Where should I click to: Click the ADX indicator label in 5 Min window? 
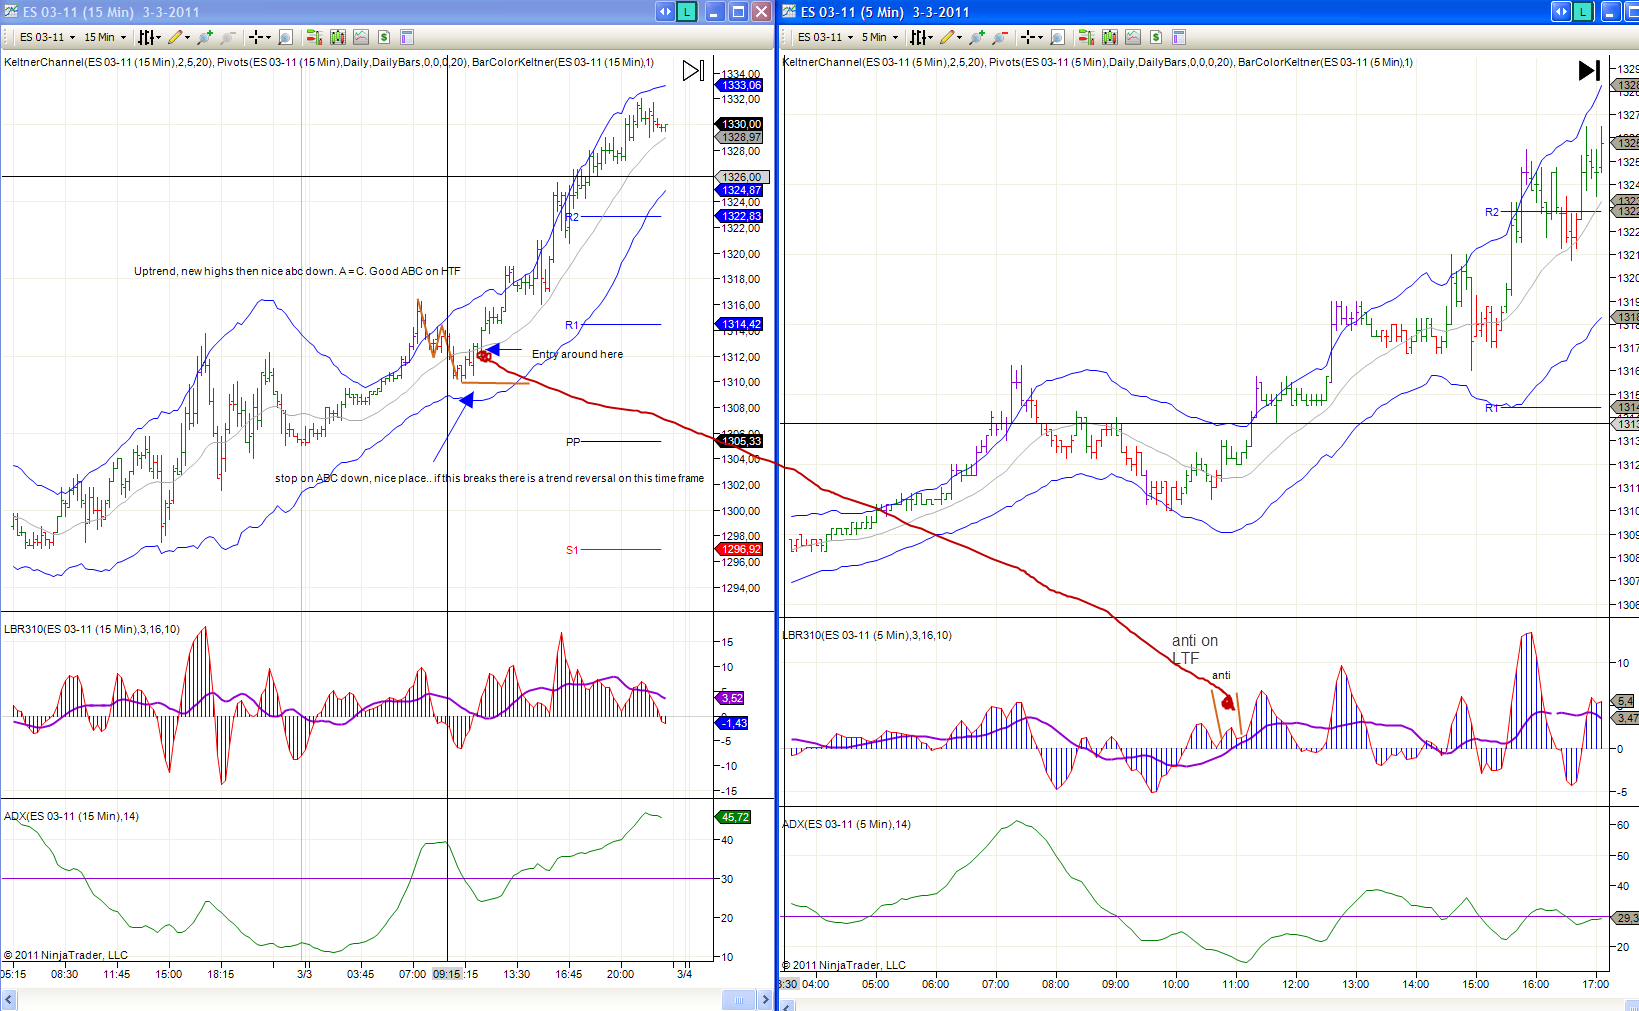[846, 824]
